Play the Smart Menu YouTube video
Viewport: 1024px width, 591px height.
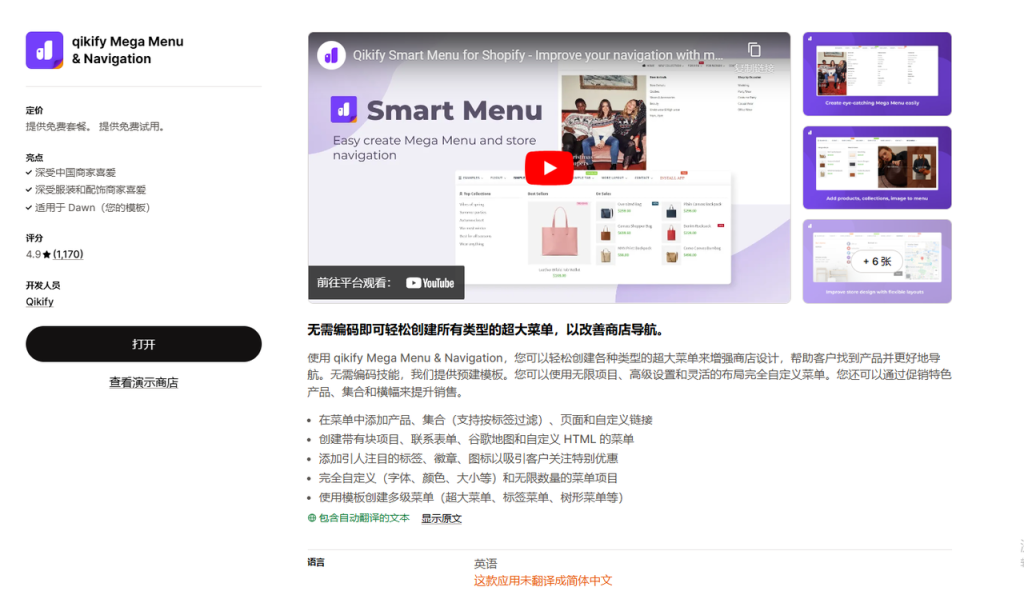pos(548,168)
